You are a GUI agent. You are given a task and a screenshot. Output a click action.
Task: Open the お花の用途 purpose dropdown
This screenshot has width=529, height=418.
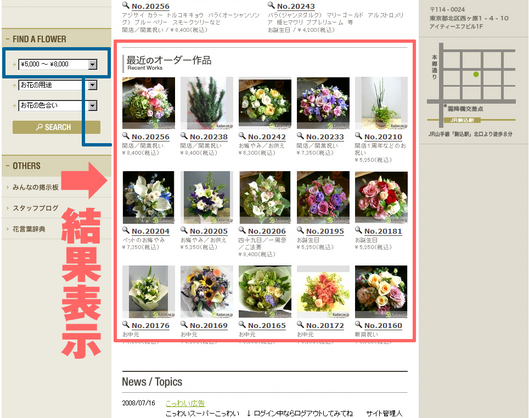coord(58,85)
